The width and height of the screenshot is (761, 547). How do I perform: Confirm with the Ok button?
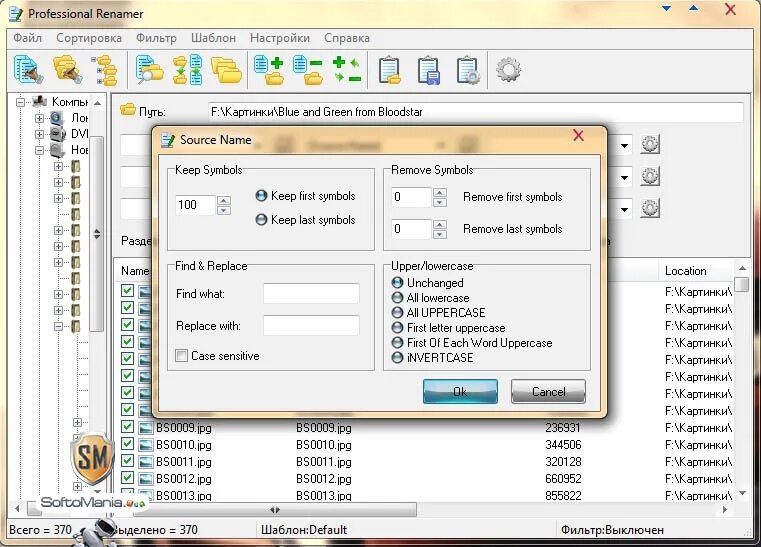460,391
